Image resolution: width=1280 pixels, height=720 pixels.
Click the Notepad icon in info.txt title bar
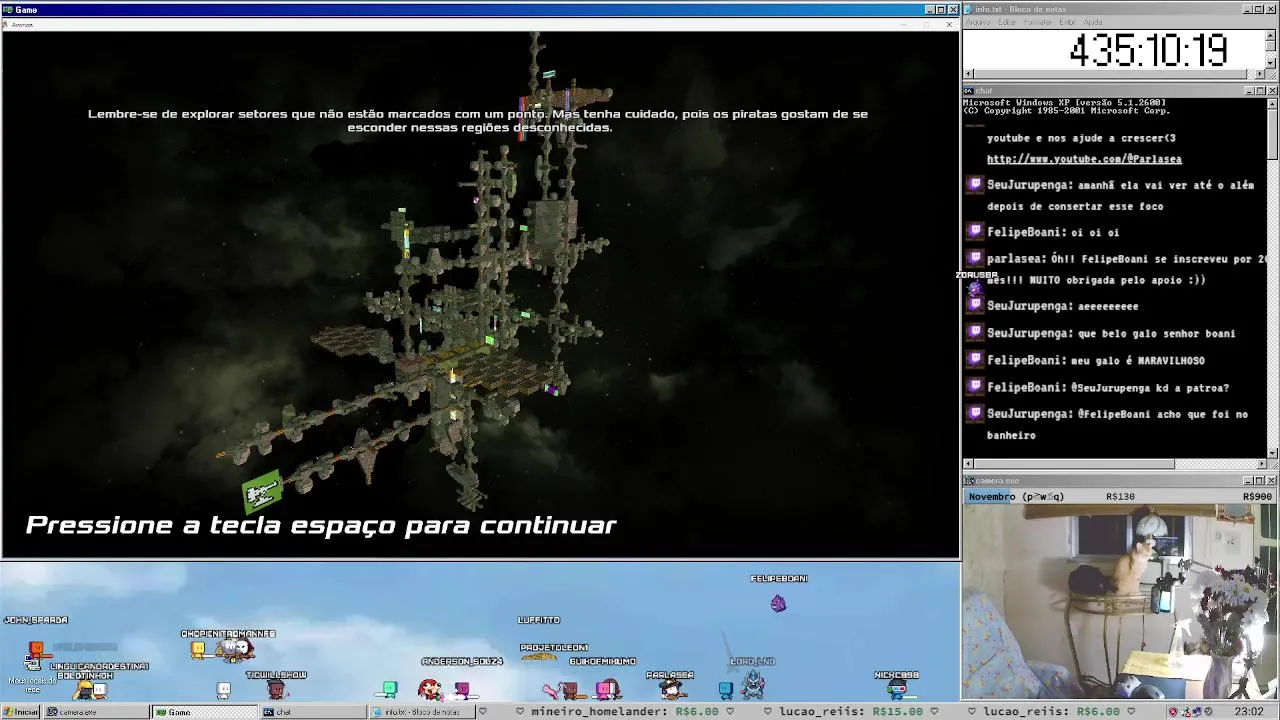tap(969, 9)
